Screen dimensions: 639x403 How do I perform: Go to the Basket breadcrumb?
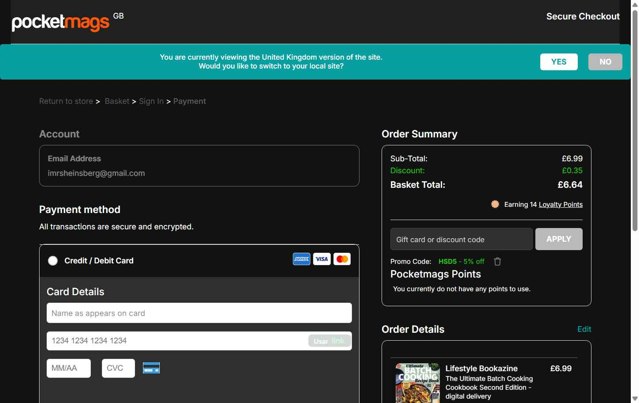117,101
